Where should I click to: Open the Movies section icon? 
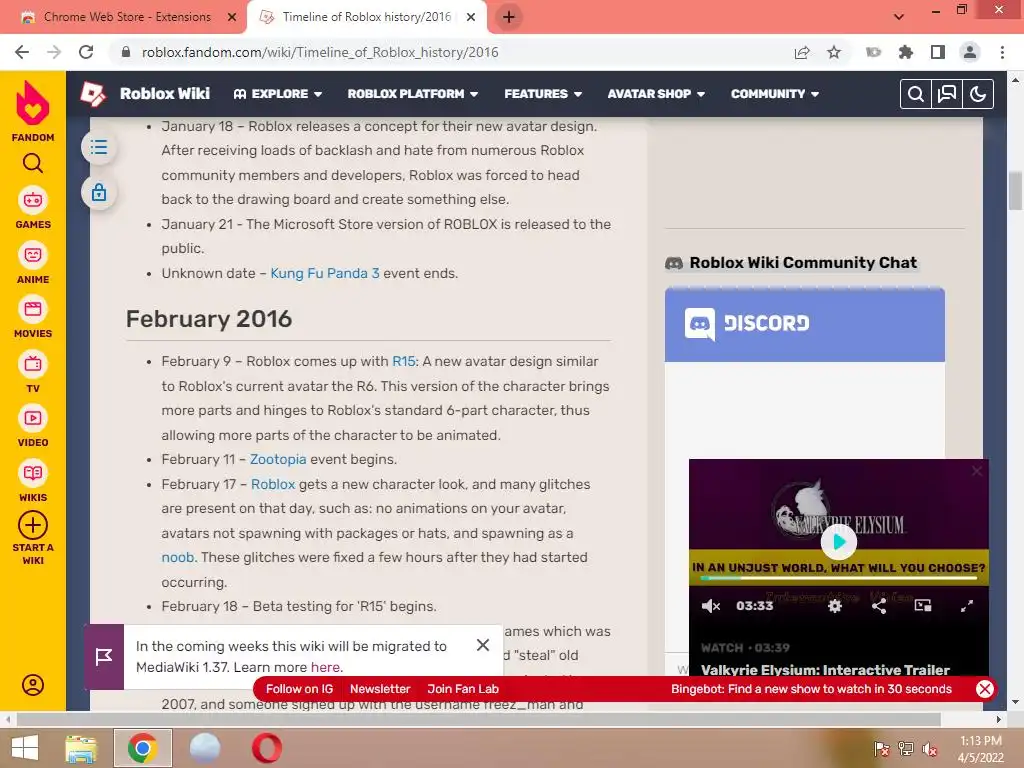point(33,309)
